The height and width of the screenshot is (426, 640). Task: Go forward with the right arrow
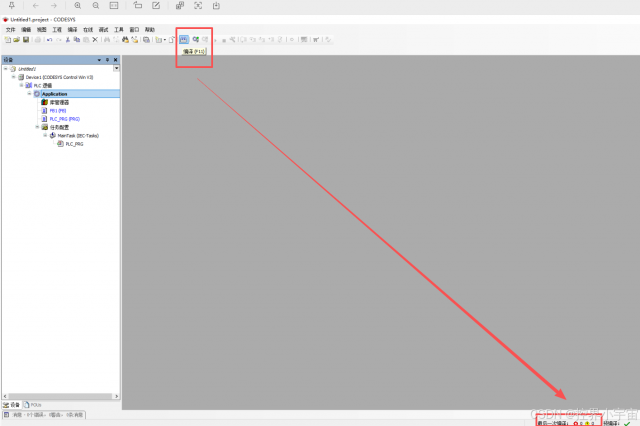click(53, 5)
